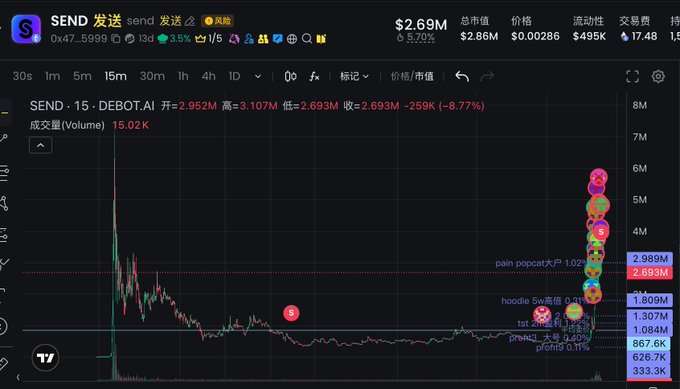Click the TradingView logo button
The height and width of the screenshot is (389, 680).
coord(46,358)
